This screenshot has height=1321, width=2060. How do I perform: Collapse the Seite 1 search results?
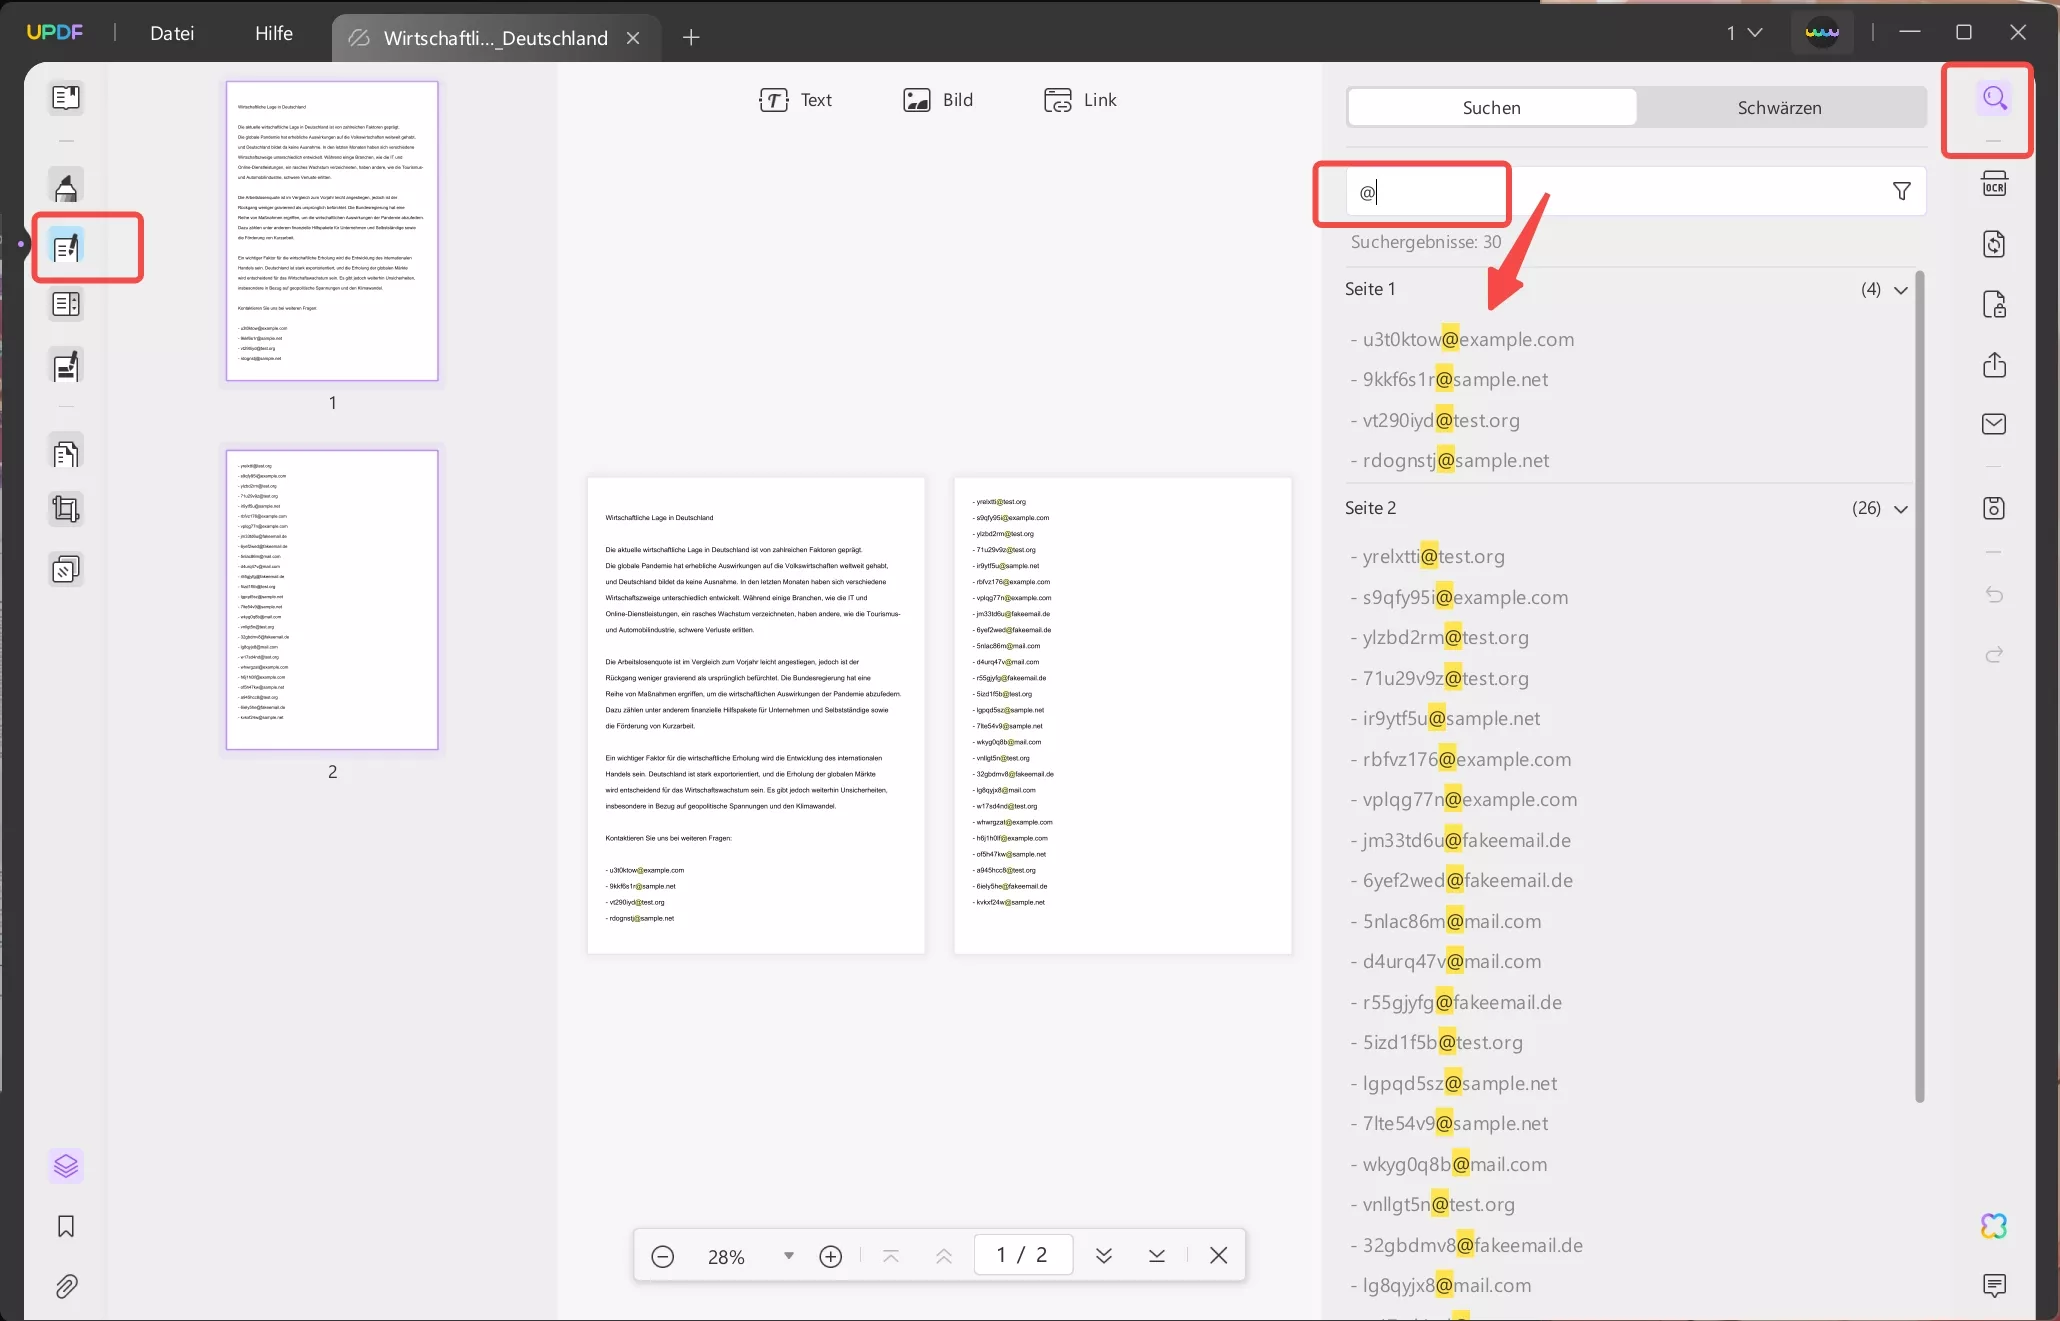1901,289
